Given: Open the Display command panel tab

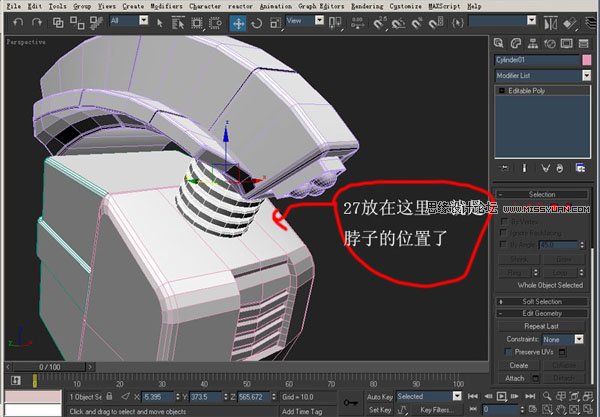Looking at the screenshot, I should [x=567, y=43].
